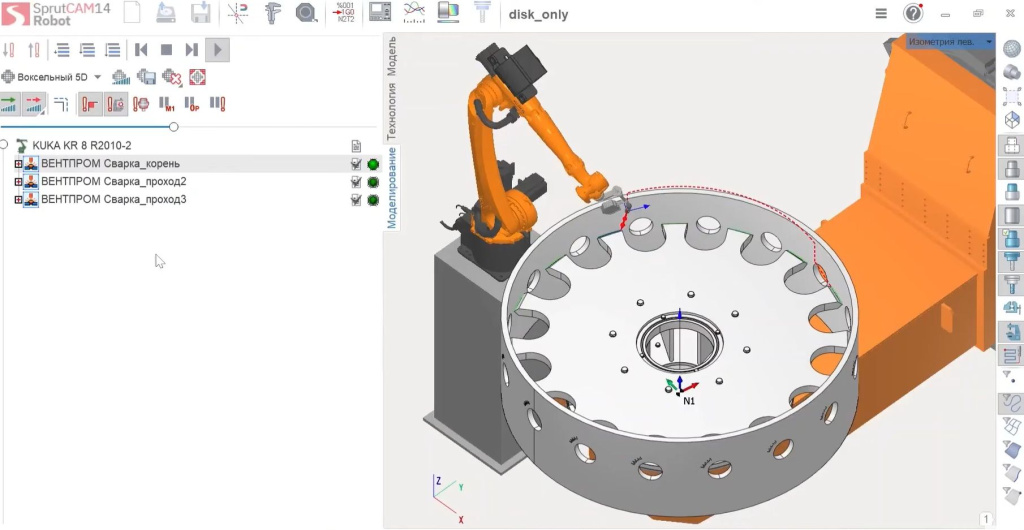Switch to the Модель tab

(x=392, y=57)
